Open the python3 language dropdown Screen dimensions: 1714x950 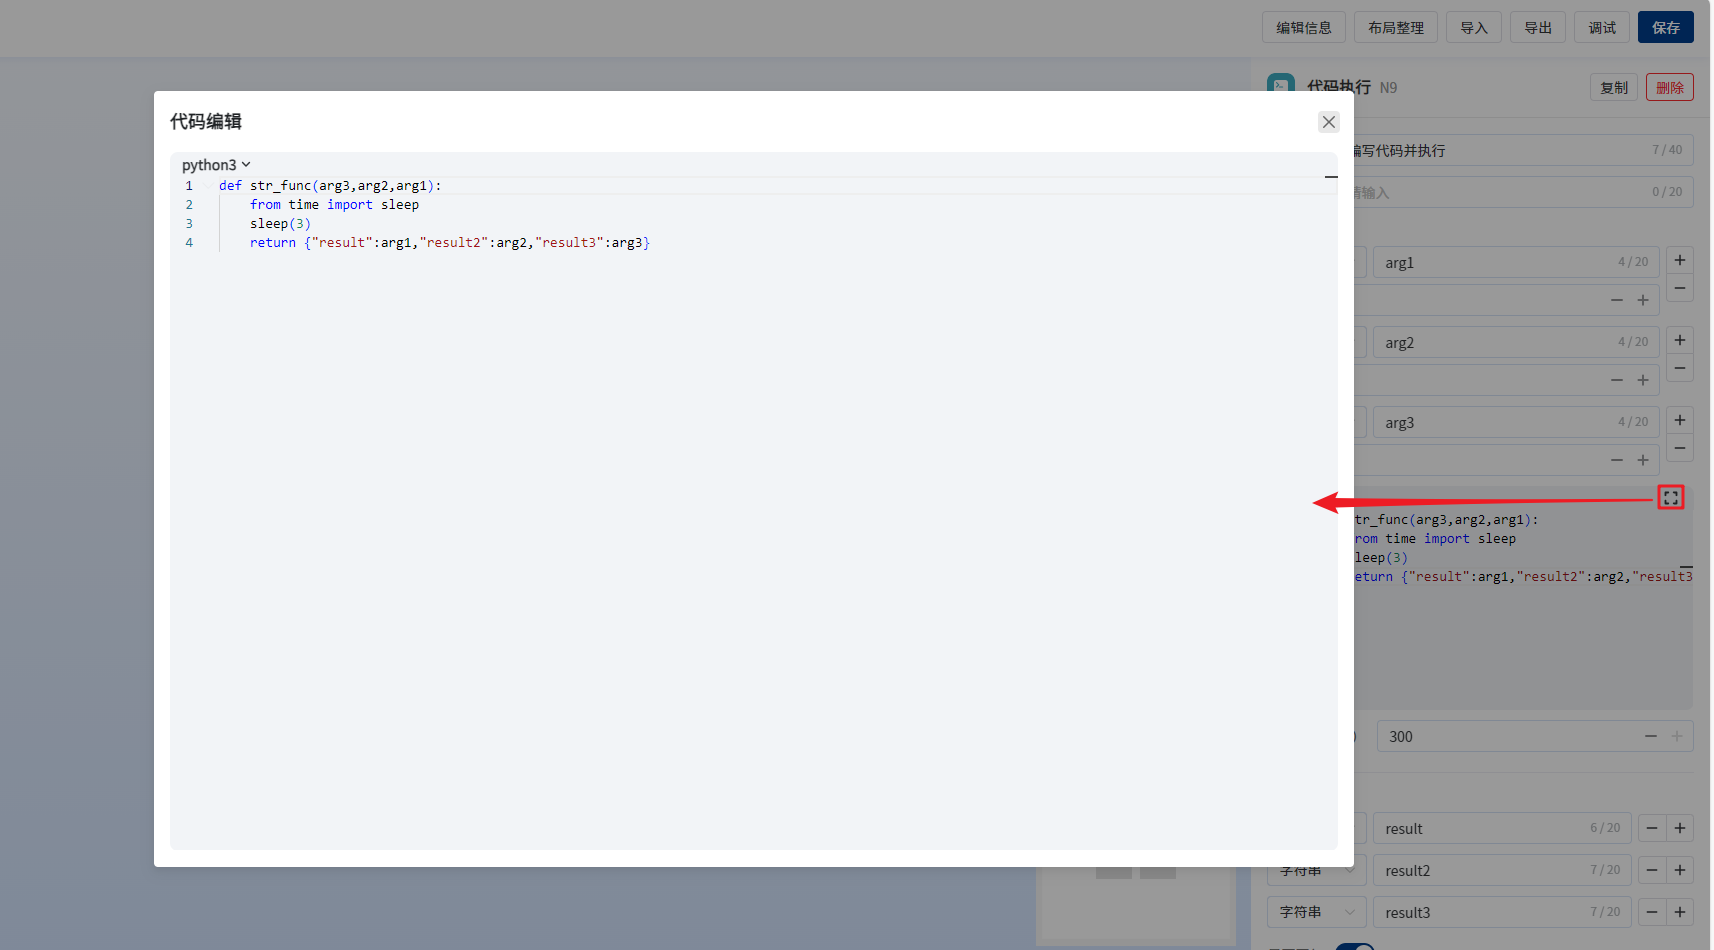(x=216, y=165)
